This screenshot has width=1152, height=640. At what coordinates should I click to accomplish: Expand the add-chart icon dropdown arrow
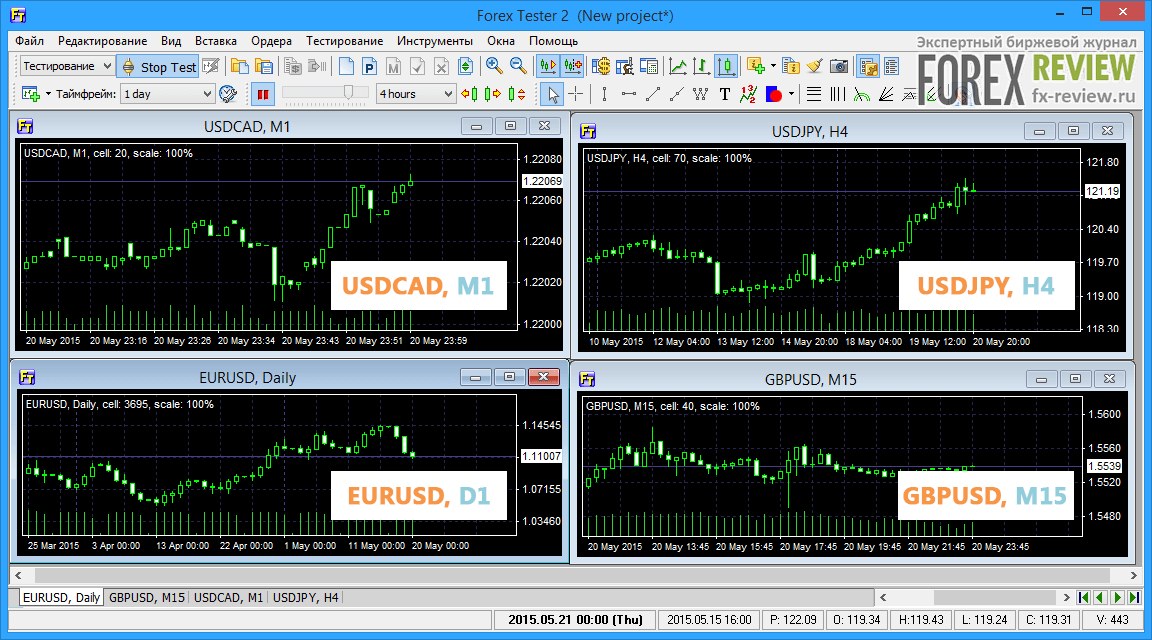tap(48, 94)
